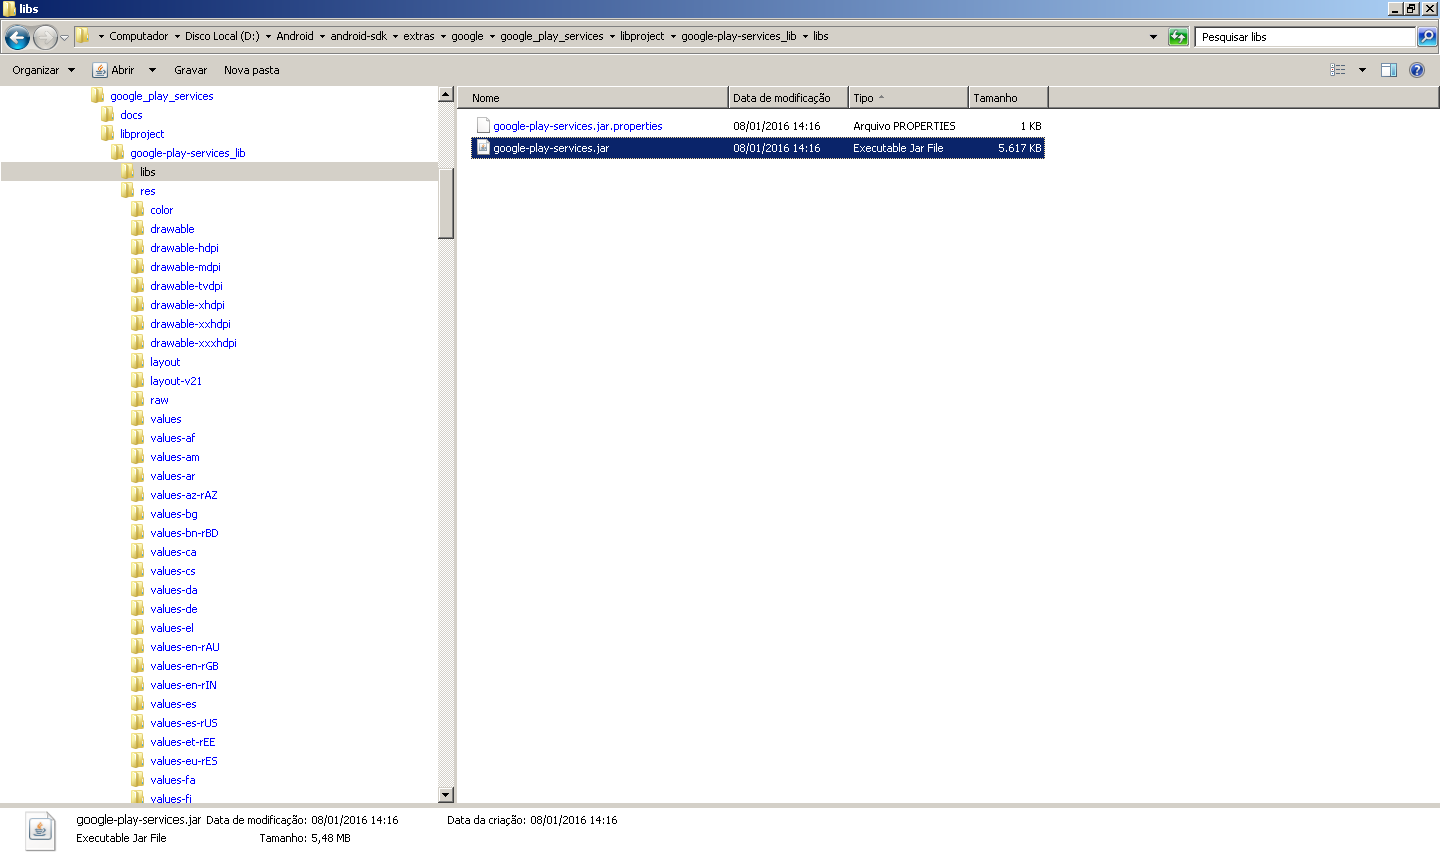This screenshot has height=855, width=1440.
Task: Click the values-bg folder icon
Action: 138,514
